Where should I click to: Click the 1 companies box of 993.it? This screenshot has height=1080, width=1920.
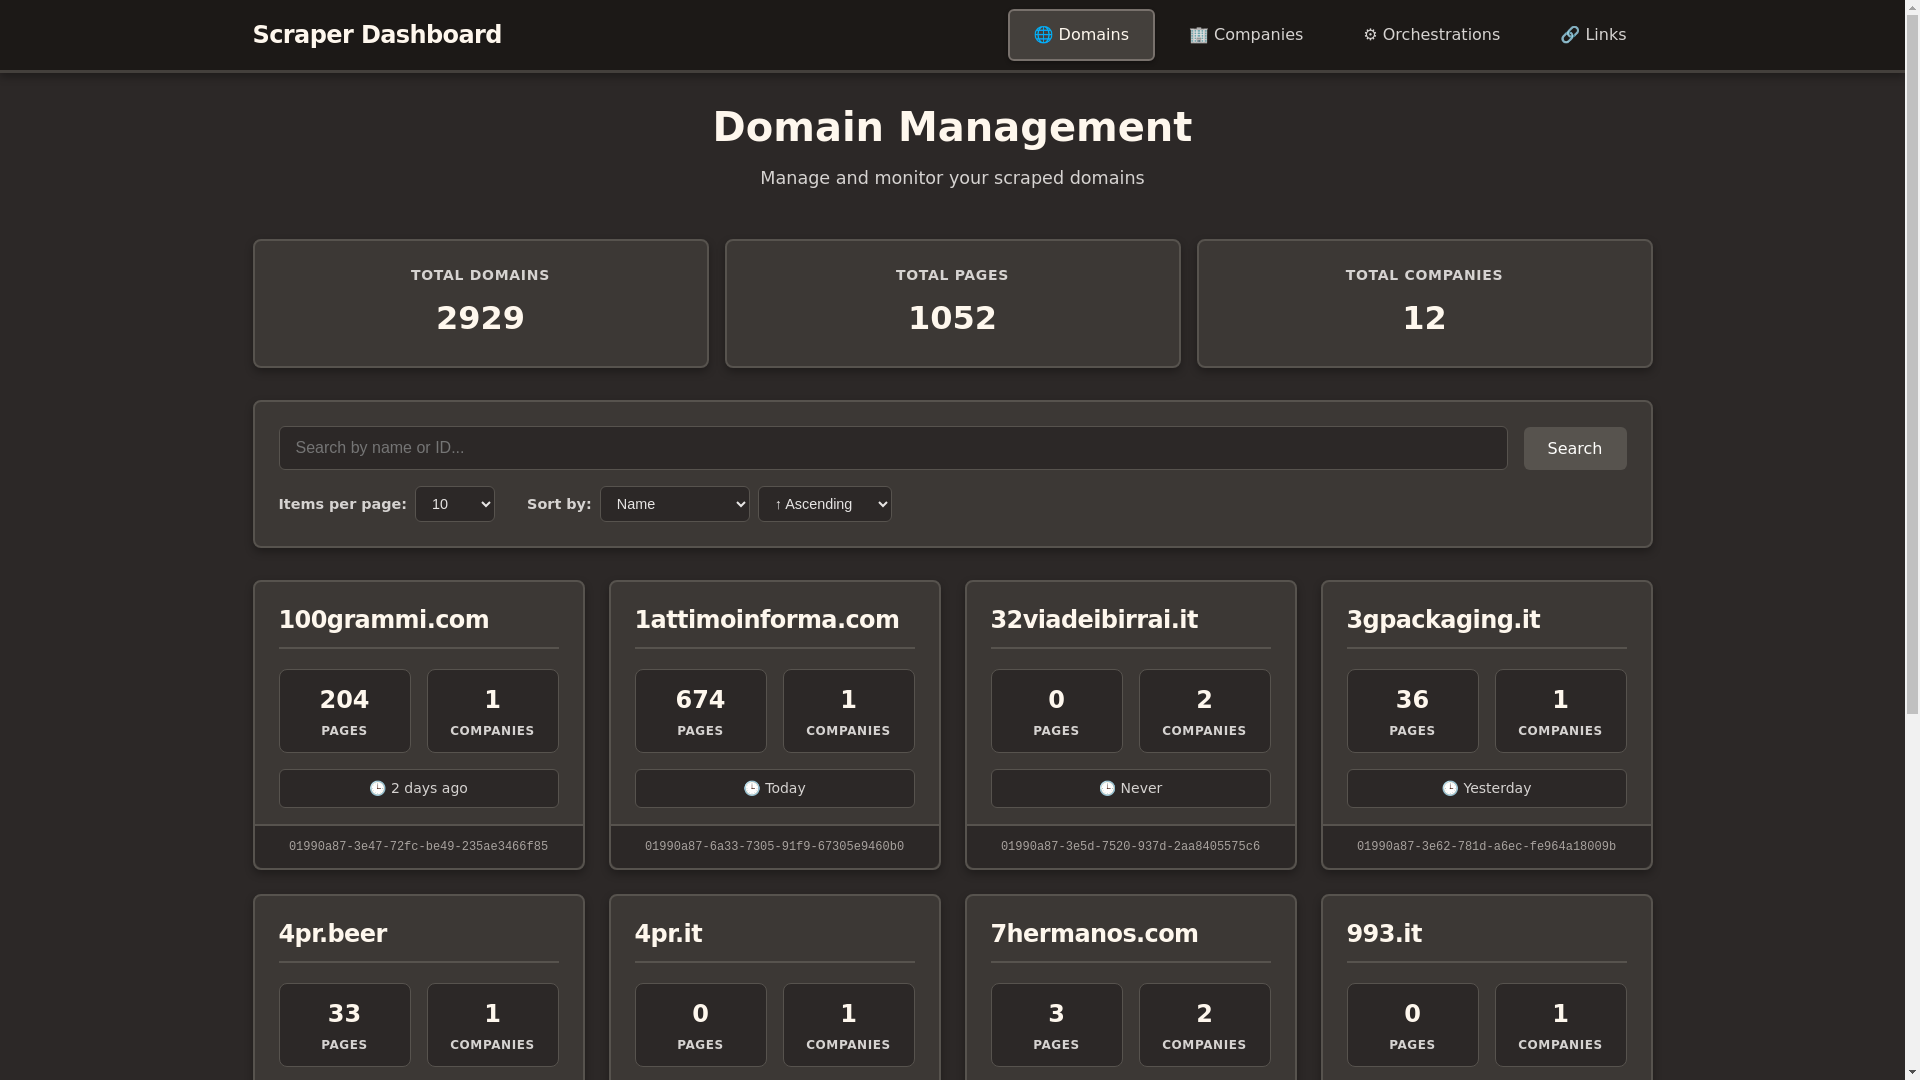click(1560, 1025)
